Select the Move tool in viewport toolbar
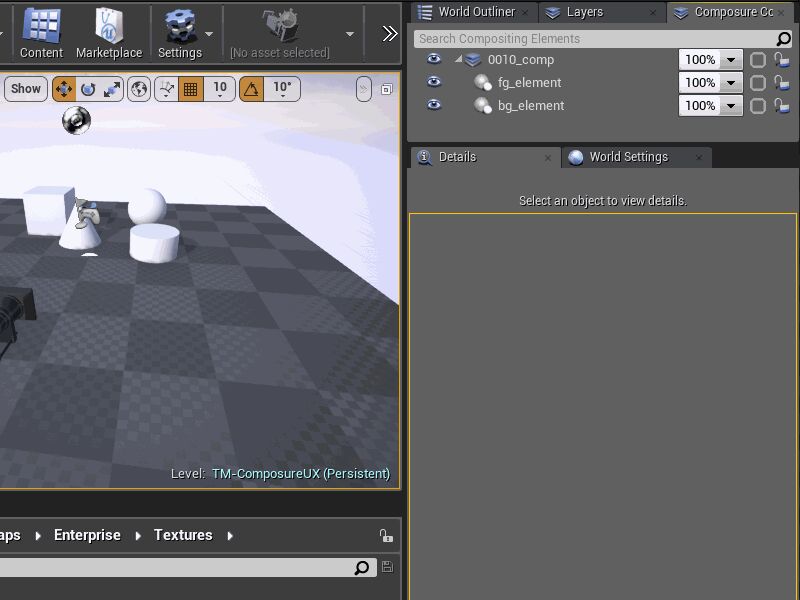The height and width of the screenshot is (600, 800). tap(63, 89)
